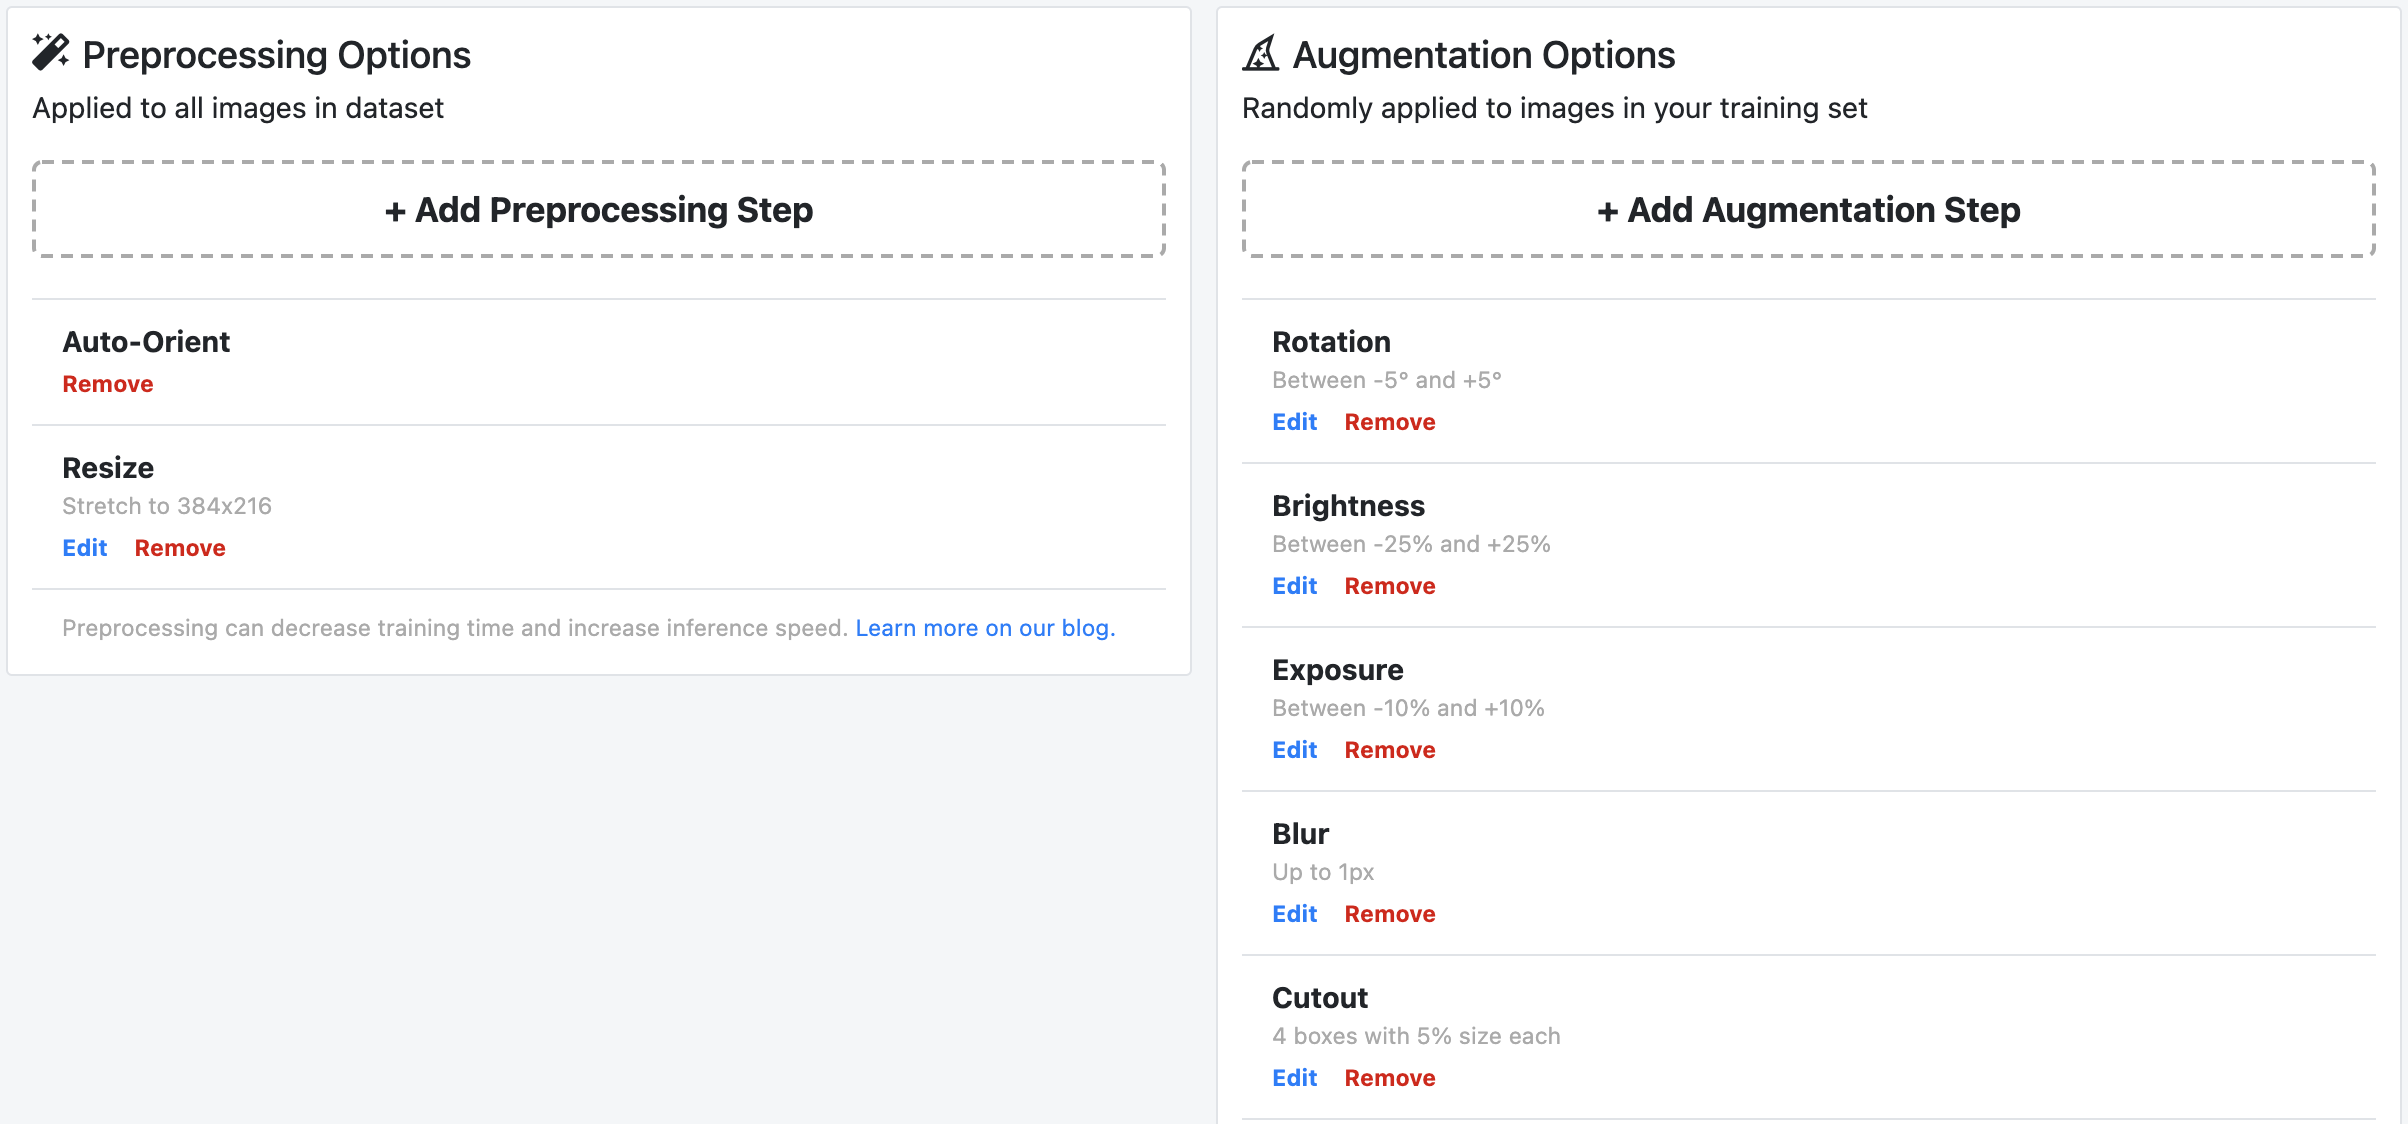Remove the Rotation augmentation
This screenshot has width=2408, height=1124.
pos(1390,422)
